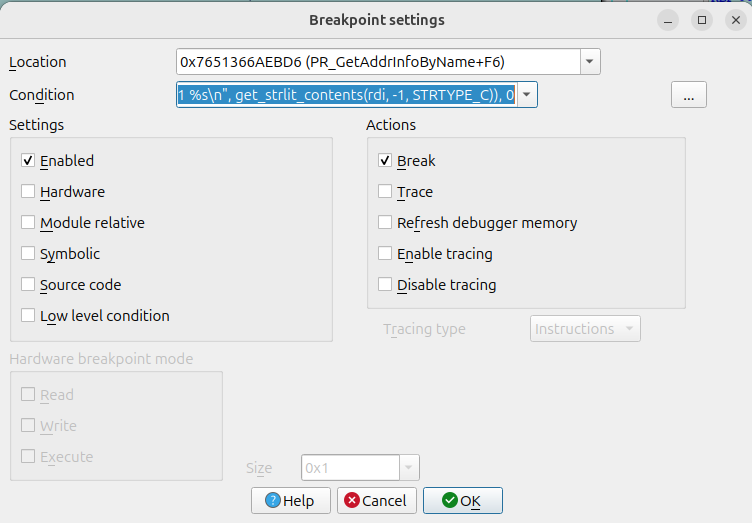
Task: Click the blue Help question-mark icon
Action: click(x=272, y=500)
